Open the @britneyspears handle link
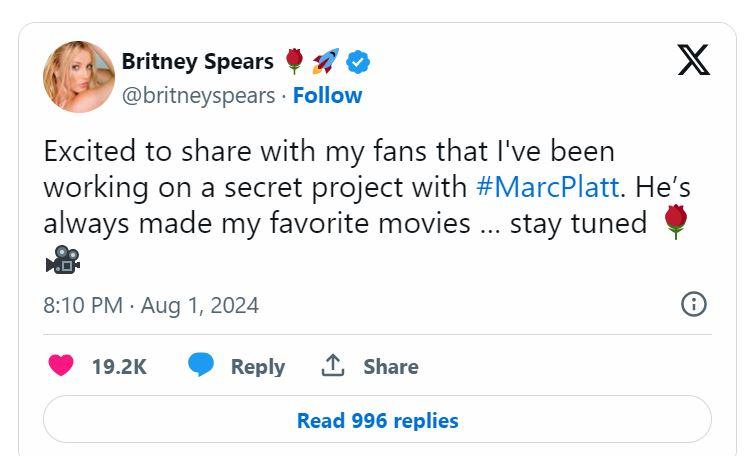The height and width of the screenshot is (456, 756). [198, 95]
